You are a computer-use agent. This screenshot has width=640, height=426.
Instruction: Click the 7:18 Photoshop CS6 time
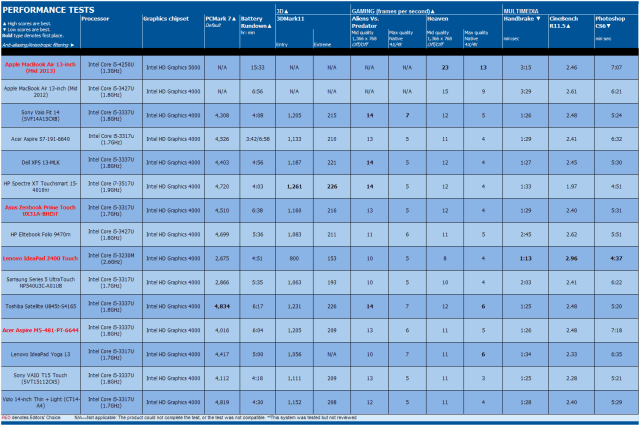click(x=616, y=330)
